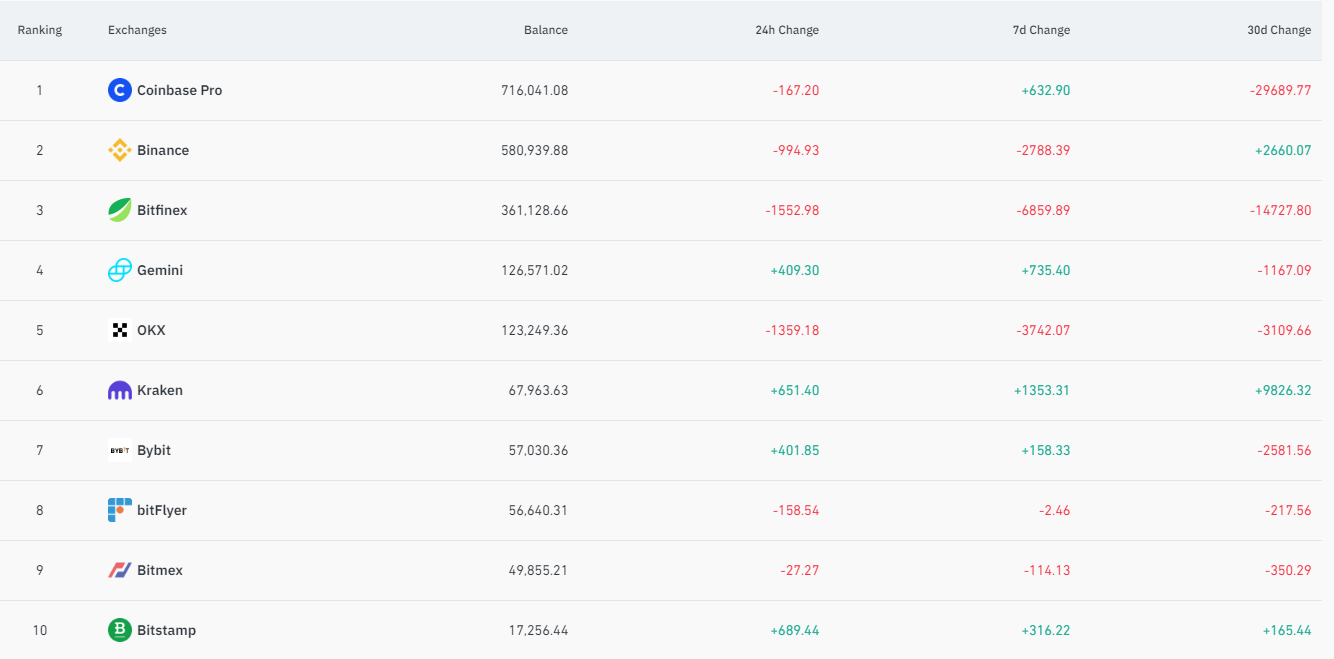Screen dimensions: 1334x659
Task: Open the Bitmex exchange name
Action: pyautogui.click(x=160, y=570)
